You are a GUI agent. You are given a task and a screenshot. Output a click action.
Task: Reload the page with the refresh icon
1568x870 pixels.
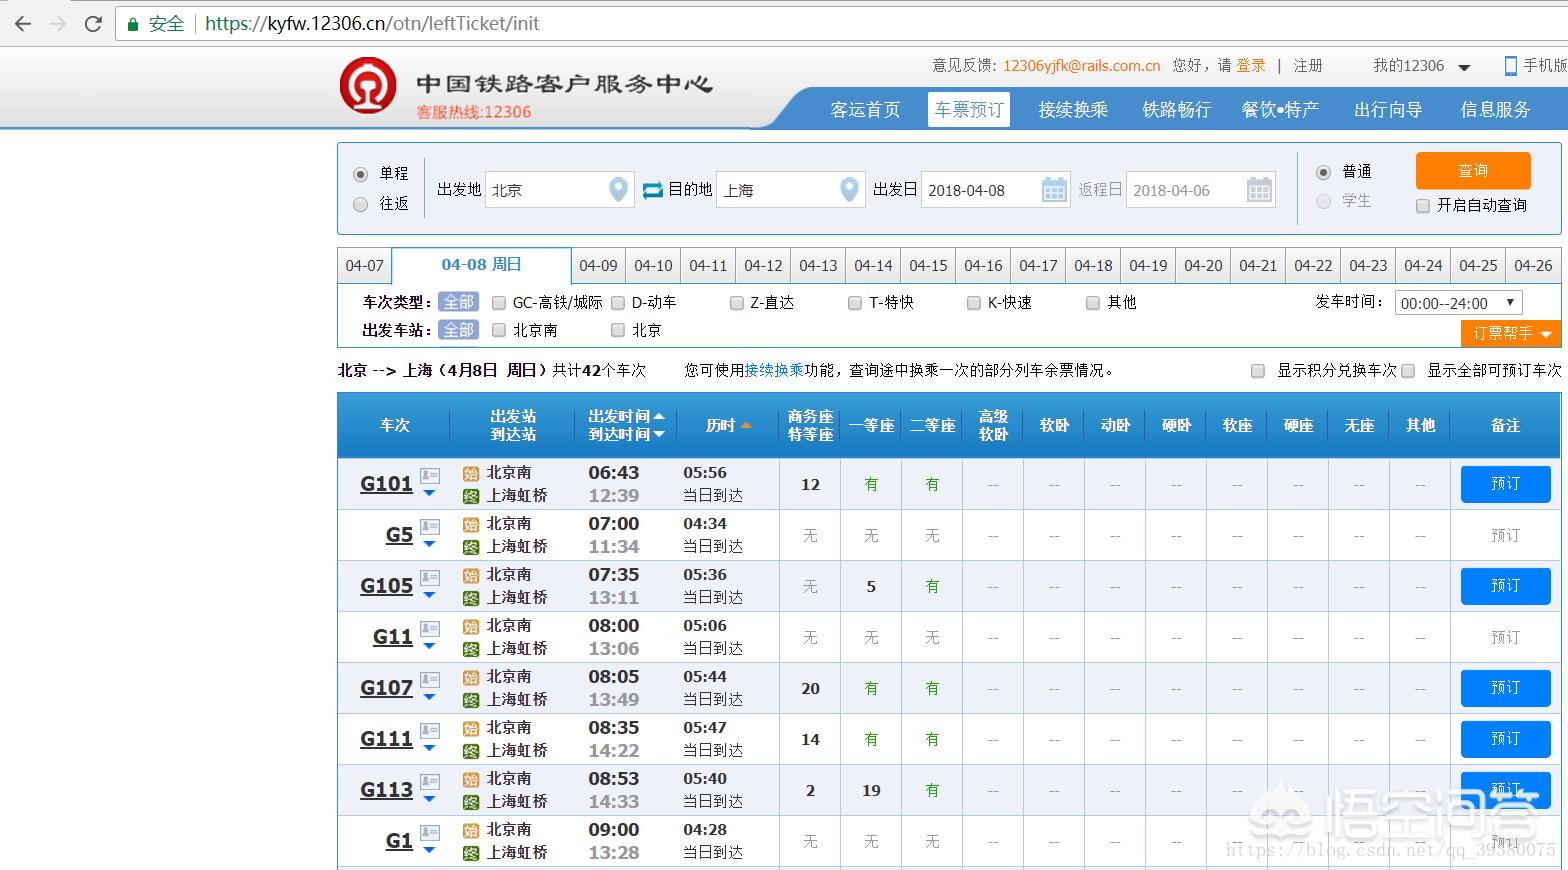[x=93, y=23]
